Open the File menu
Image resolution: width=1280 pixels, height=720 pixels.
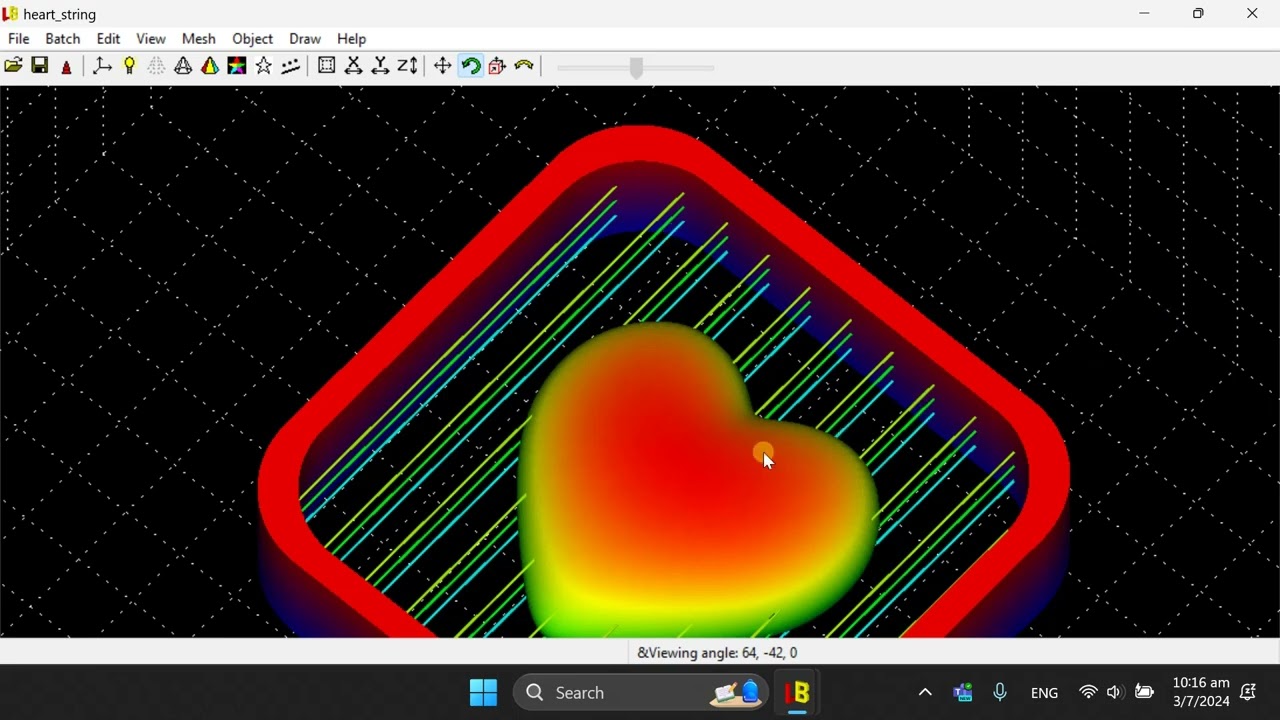19,39
